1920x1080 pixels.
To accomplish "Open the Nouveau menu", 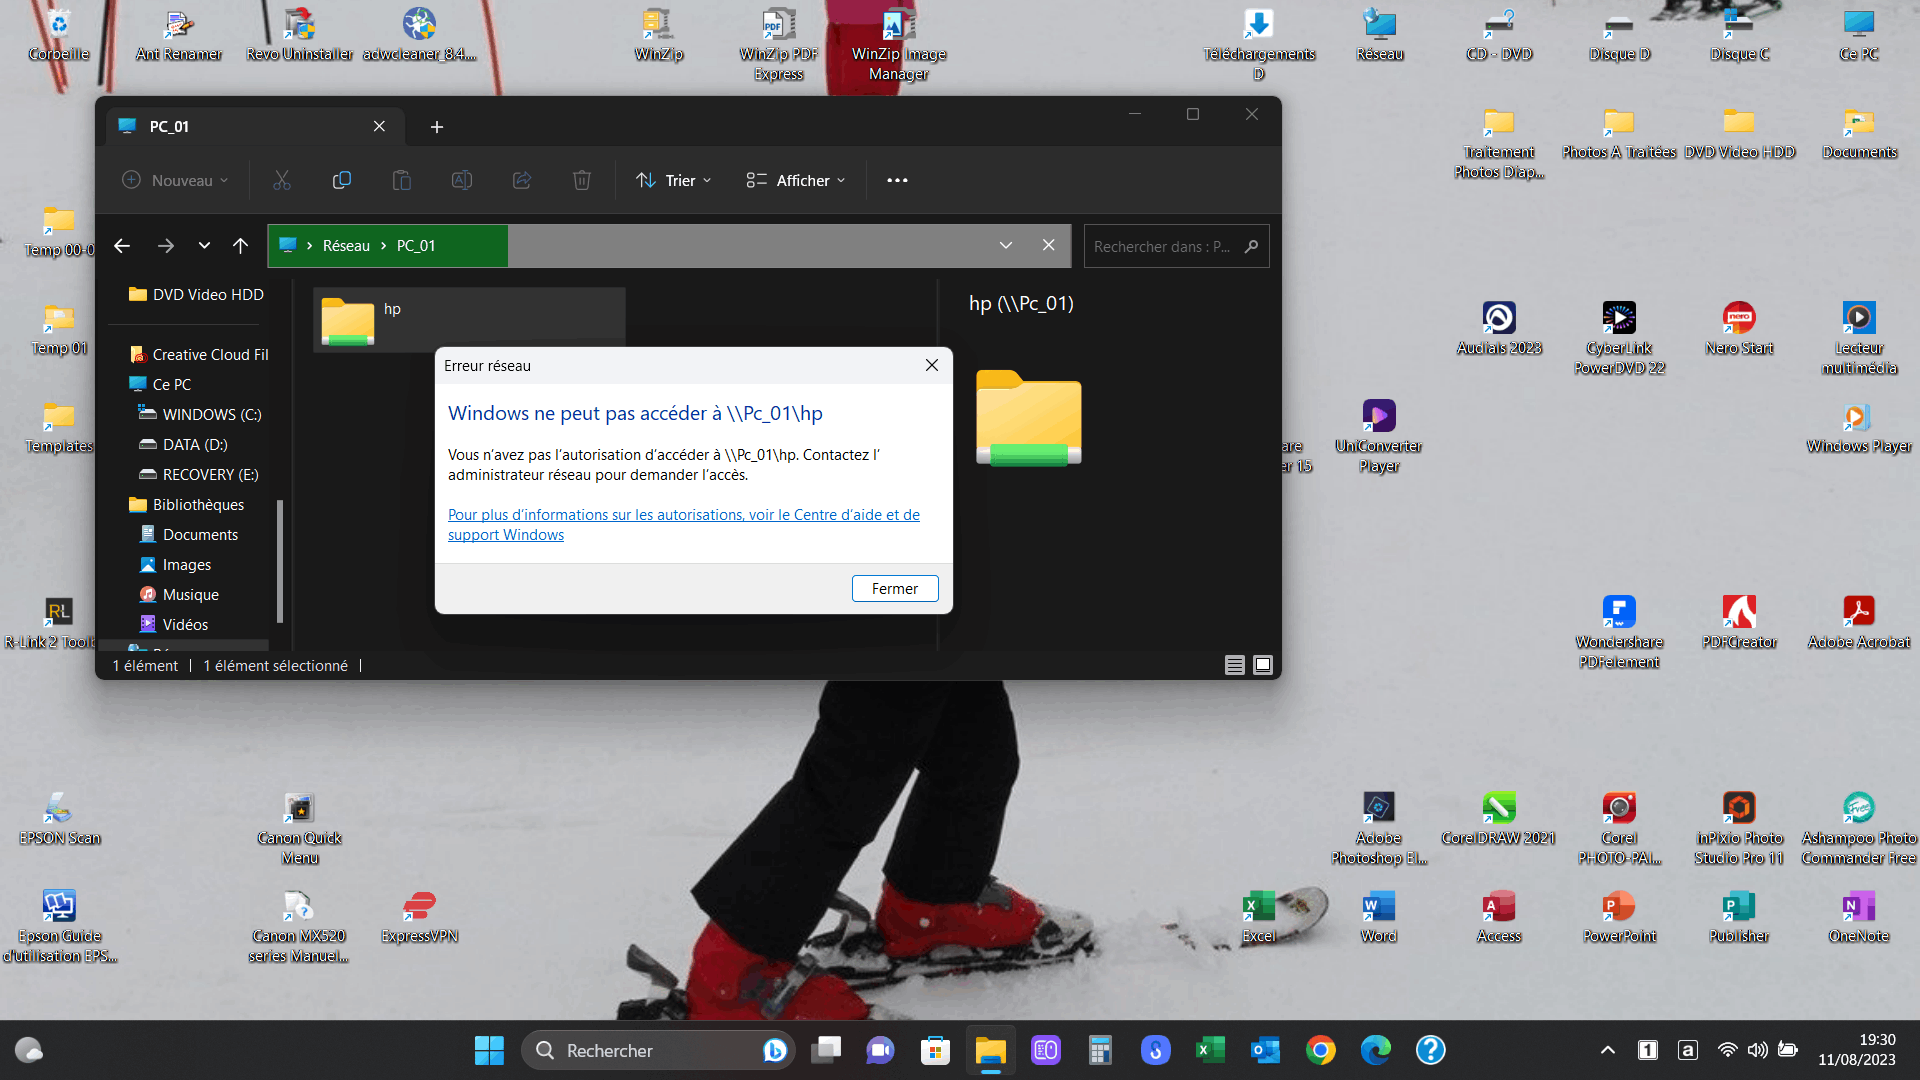I will pos(175,180).
